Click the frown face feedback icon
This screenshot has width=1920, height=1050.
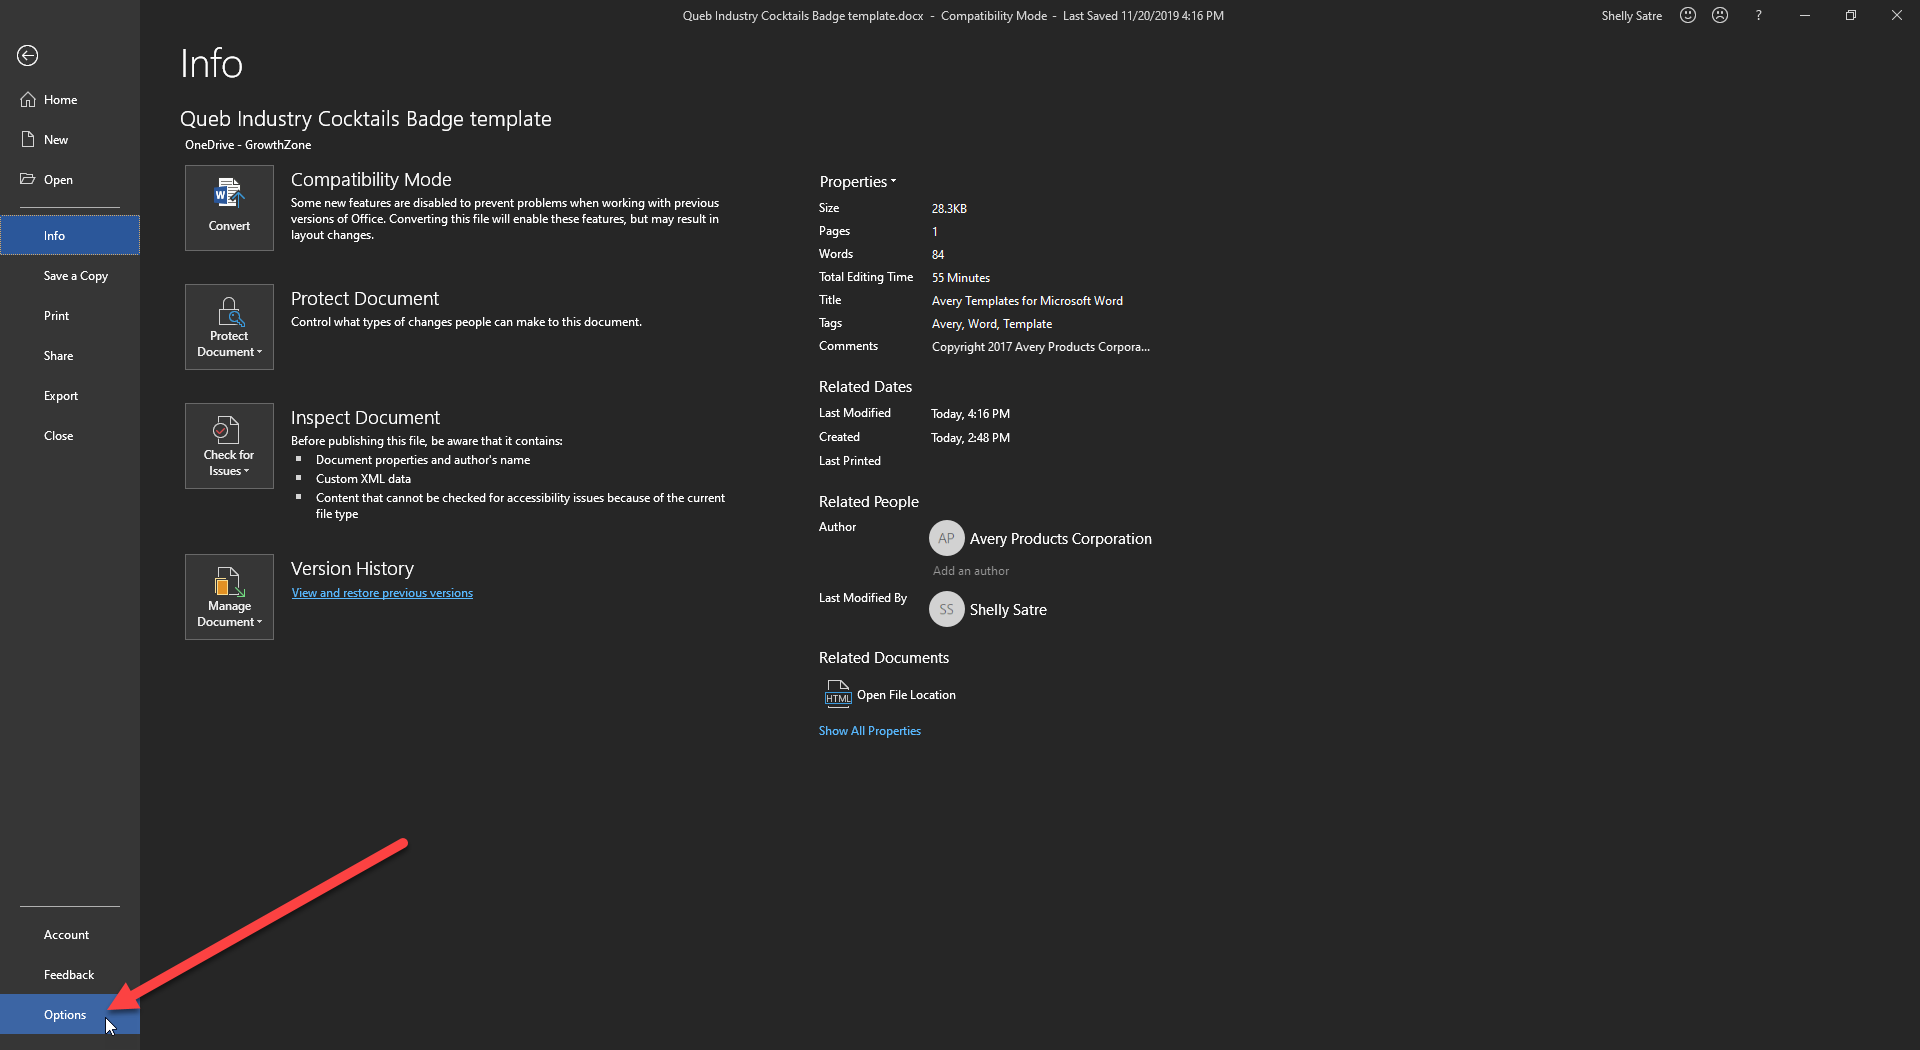[1720, 16]
